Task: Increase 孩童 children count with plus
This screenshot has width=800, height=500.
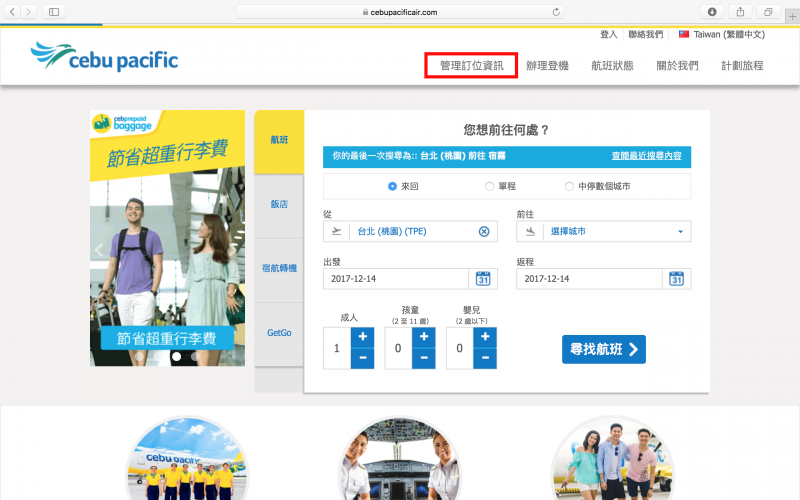Action: [x=424, y=337]
